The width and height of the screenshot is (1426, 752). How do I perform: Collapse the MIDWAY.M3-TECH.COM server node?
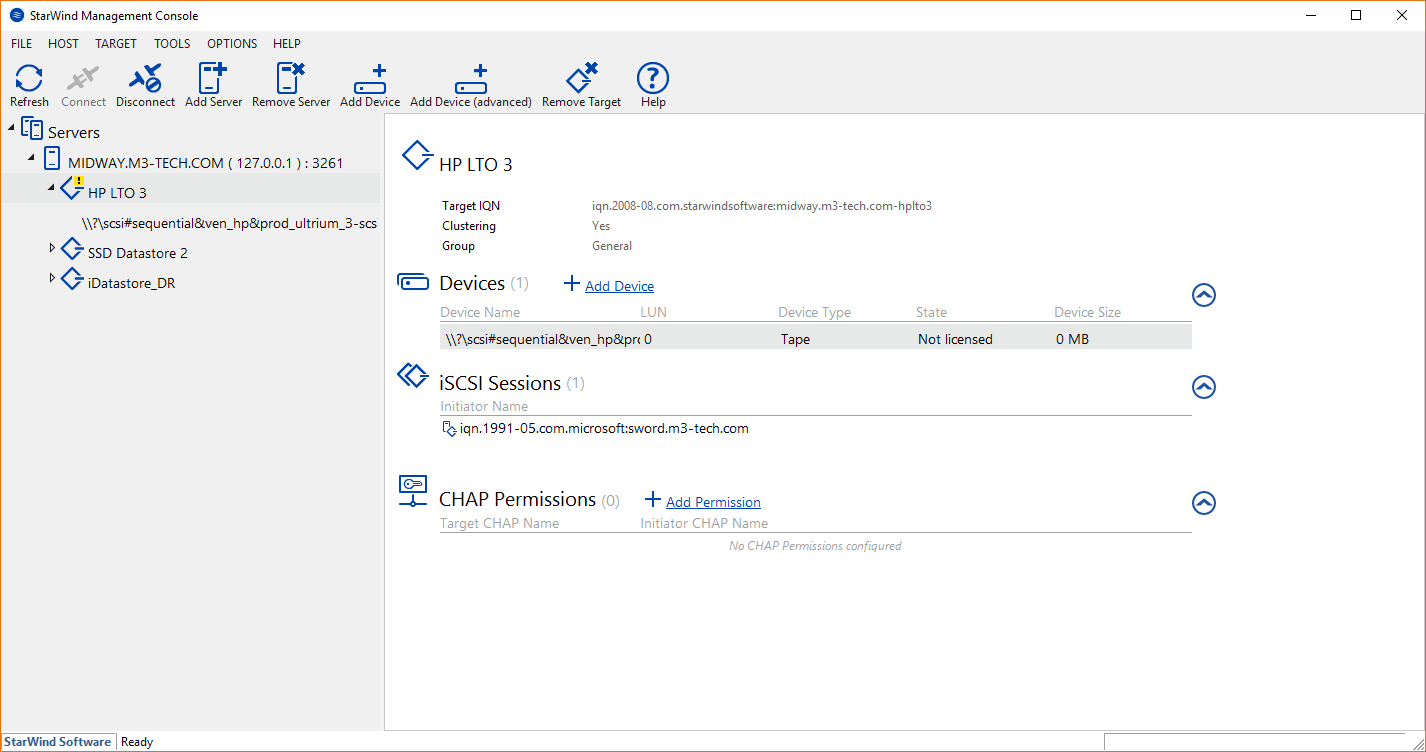click(x=33, y=159)
